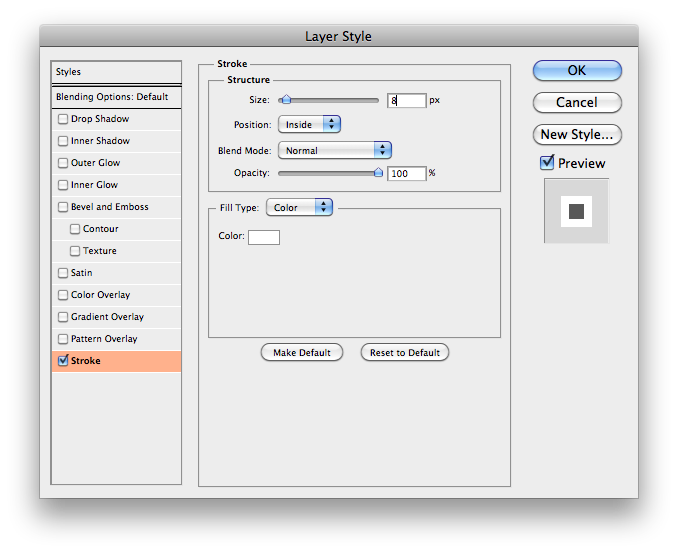Click the Opacity percent input field
The image size is (678, 553).
[407, 173]
